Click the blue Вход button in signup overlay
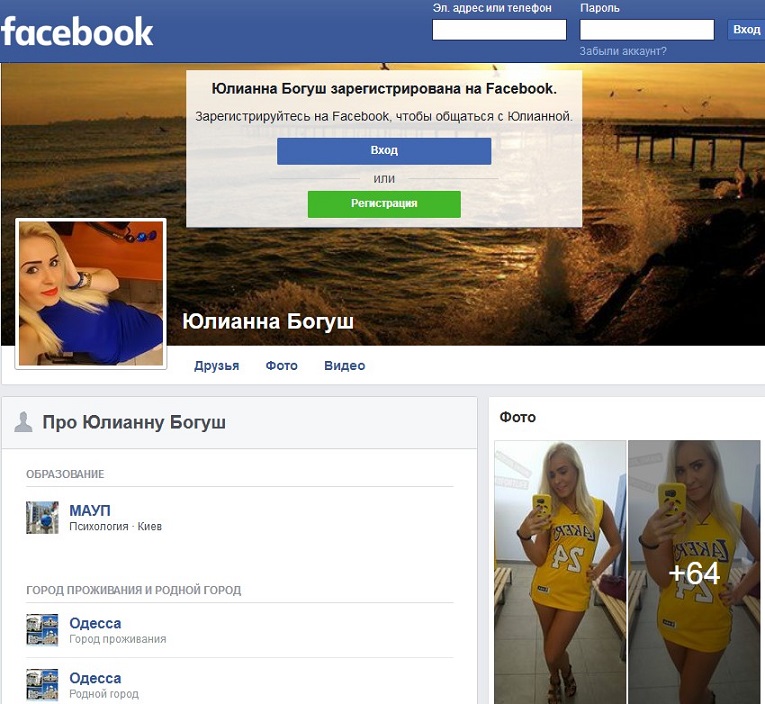Image resolution: width=765 pixels, height=704 pixels. (x=384, y=151)
